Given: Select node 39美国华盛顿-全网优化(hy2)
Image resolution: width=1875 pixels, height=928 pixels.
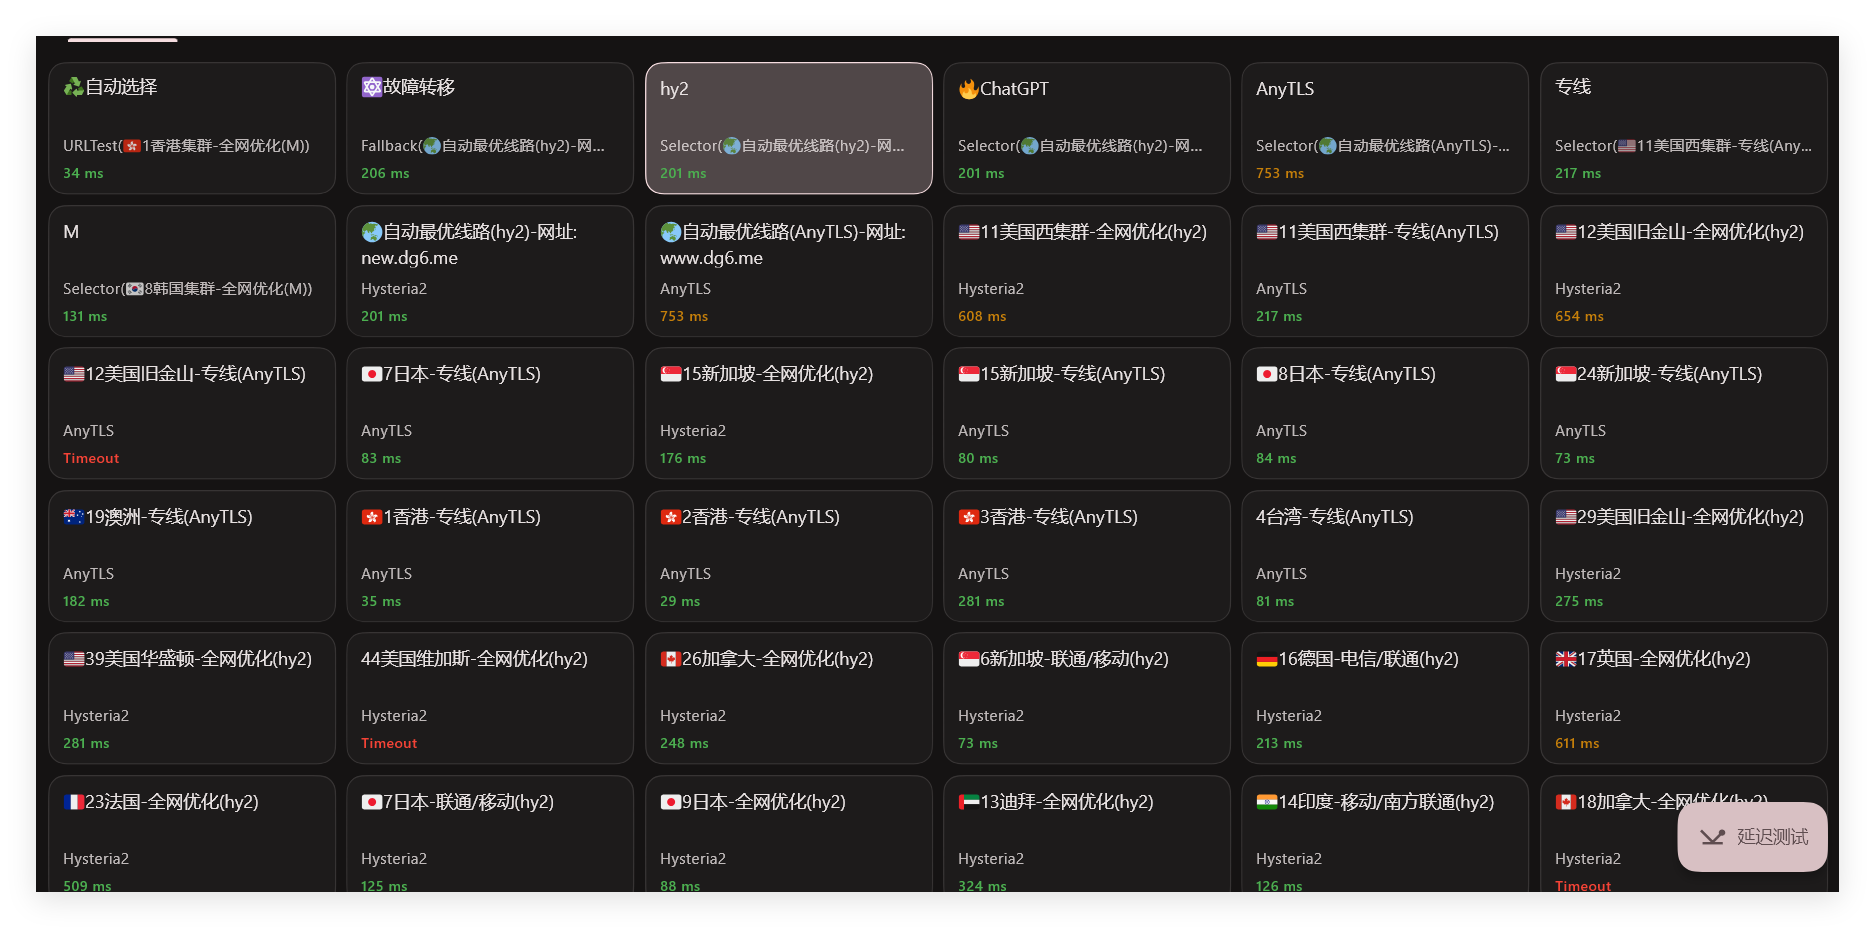Looking at the screenshot, I should (192, 698).
